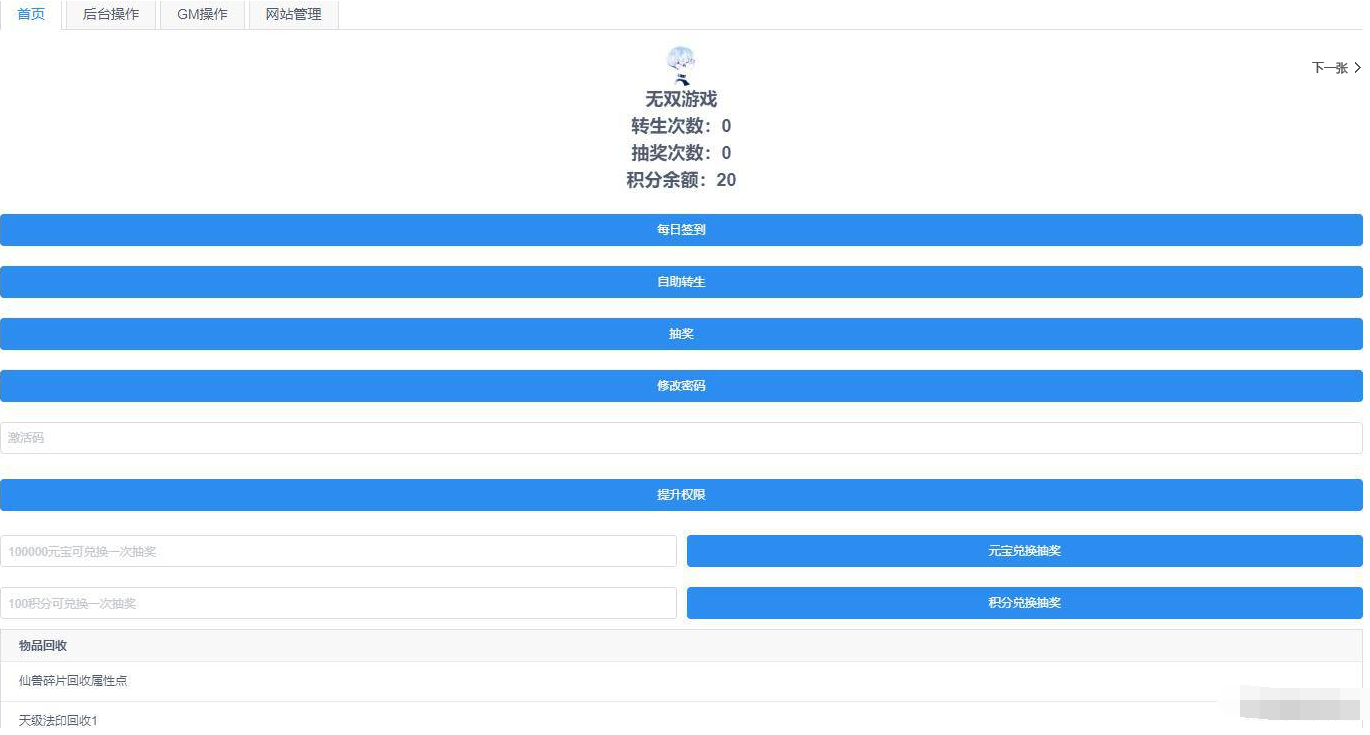The height and width of the screenshot is (735, 1370).
Task: Open 修改密码 to change password
Action: pyautogui.click(x=681, y=386)
